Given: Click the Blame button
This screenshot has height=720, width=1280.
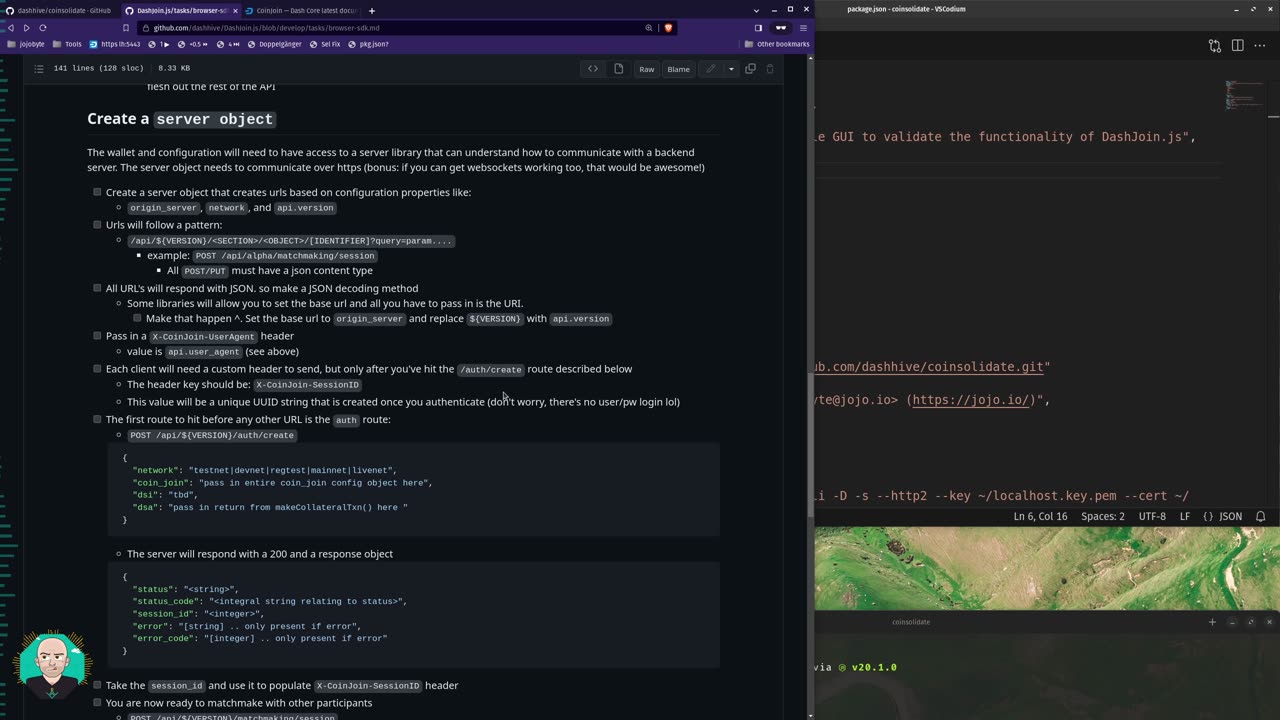Looking at the screenshot, I should 678,69.
